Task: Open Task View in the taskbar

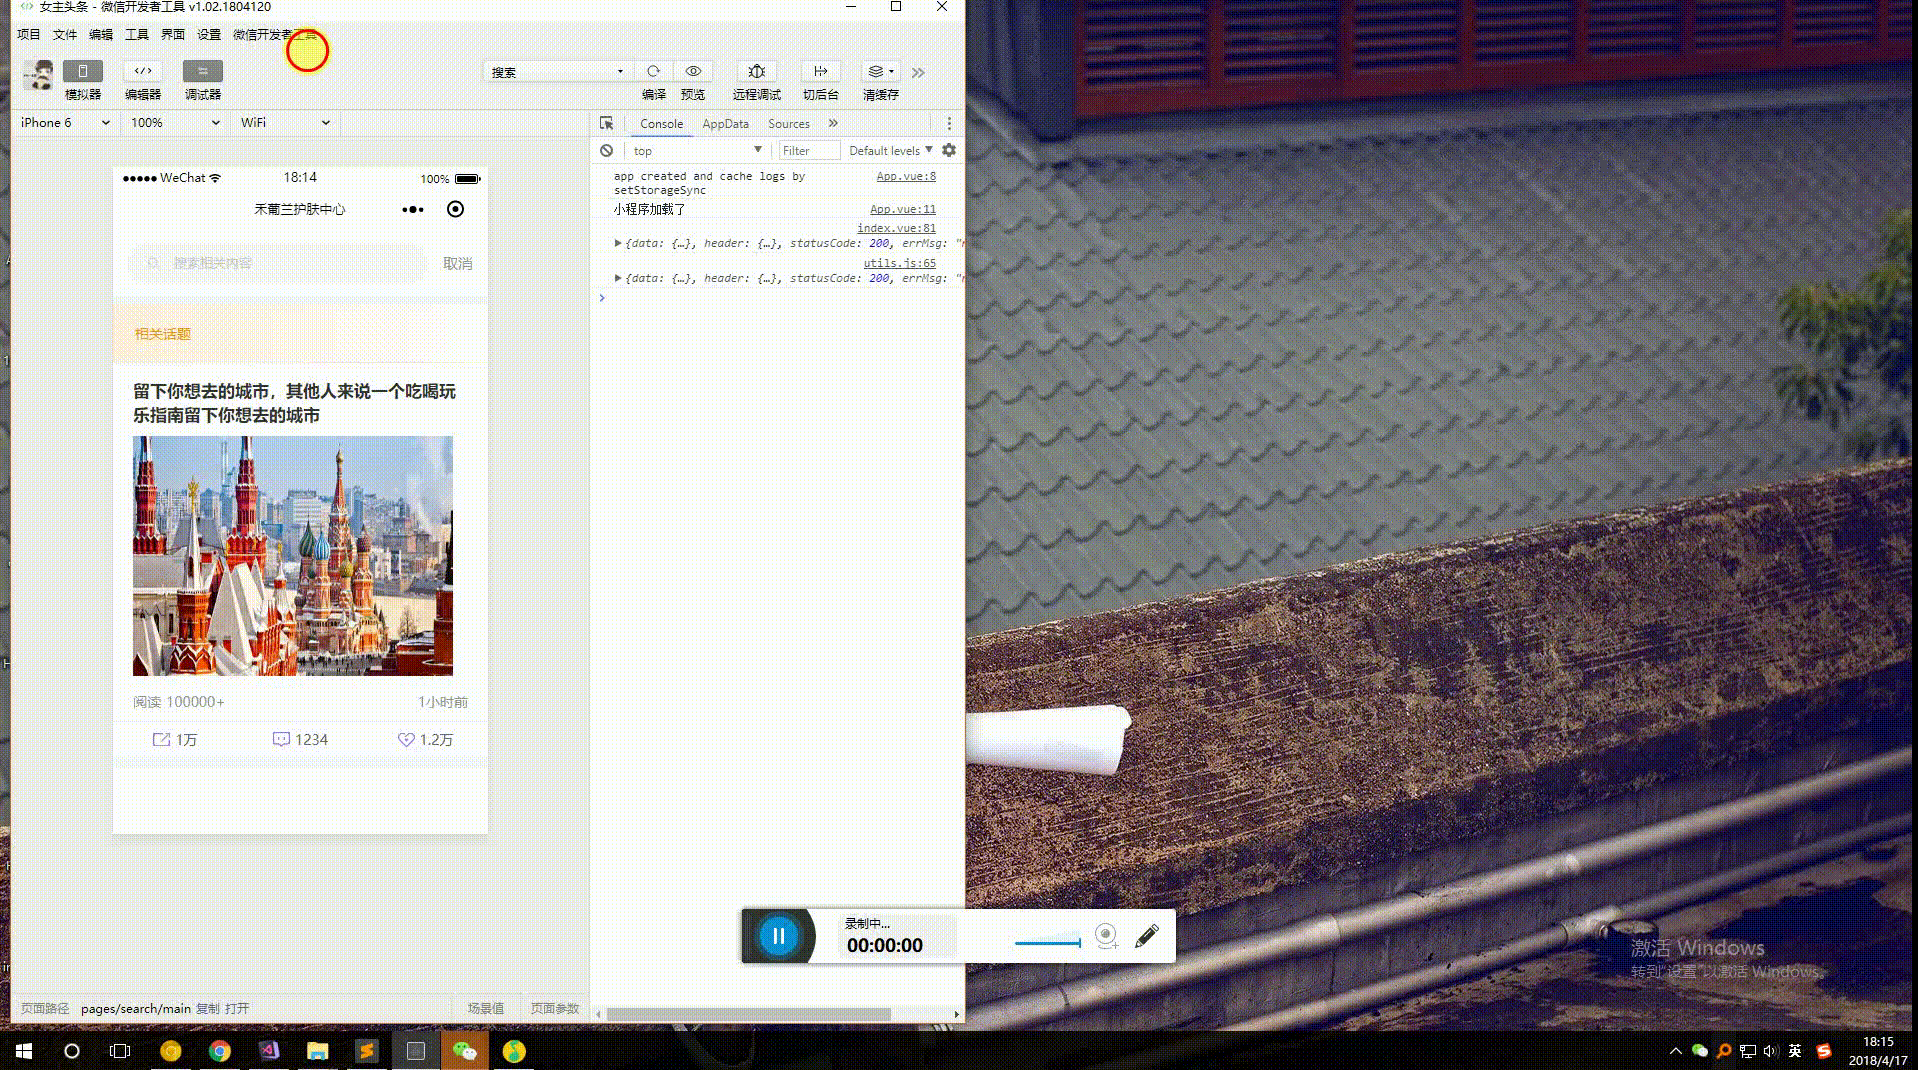Action: point(120,1051)
